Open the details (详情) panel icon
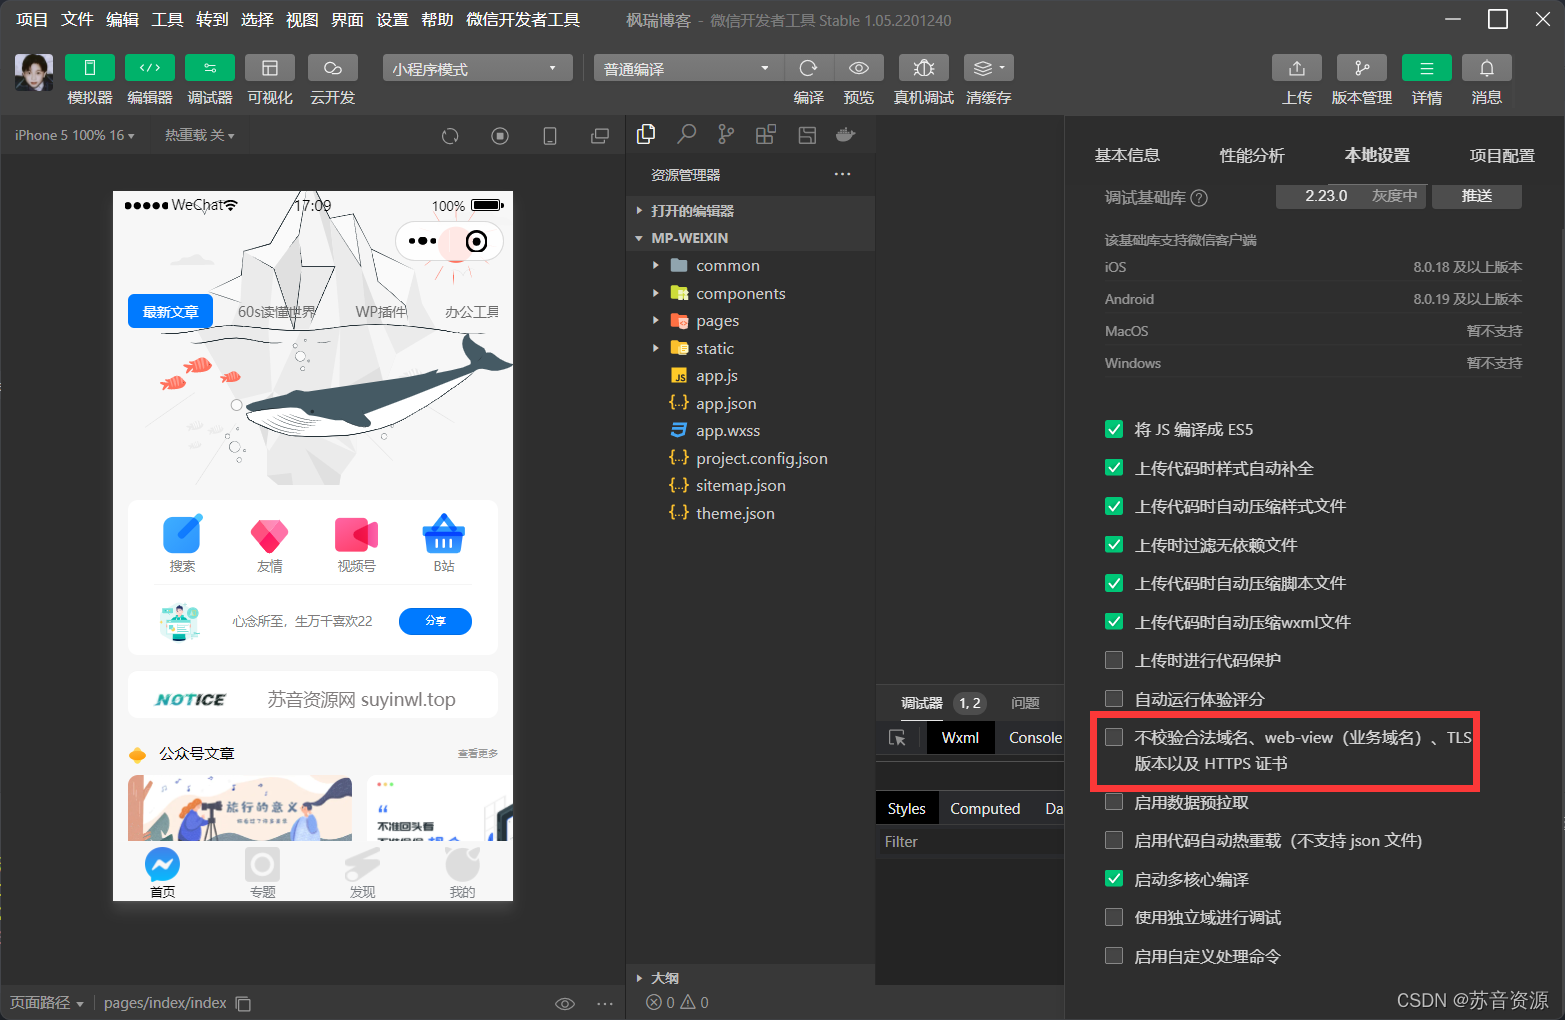This screenshot has height=1020, width=1565. (1427, 68)
